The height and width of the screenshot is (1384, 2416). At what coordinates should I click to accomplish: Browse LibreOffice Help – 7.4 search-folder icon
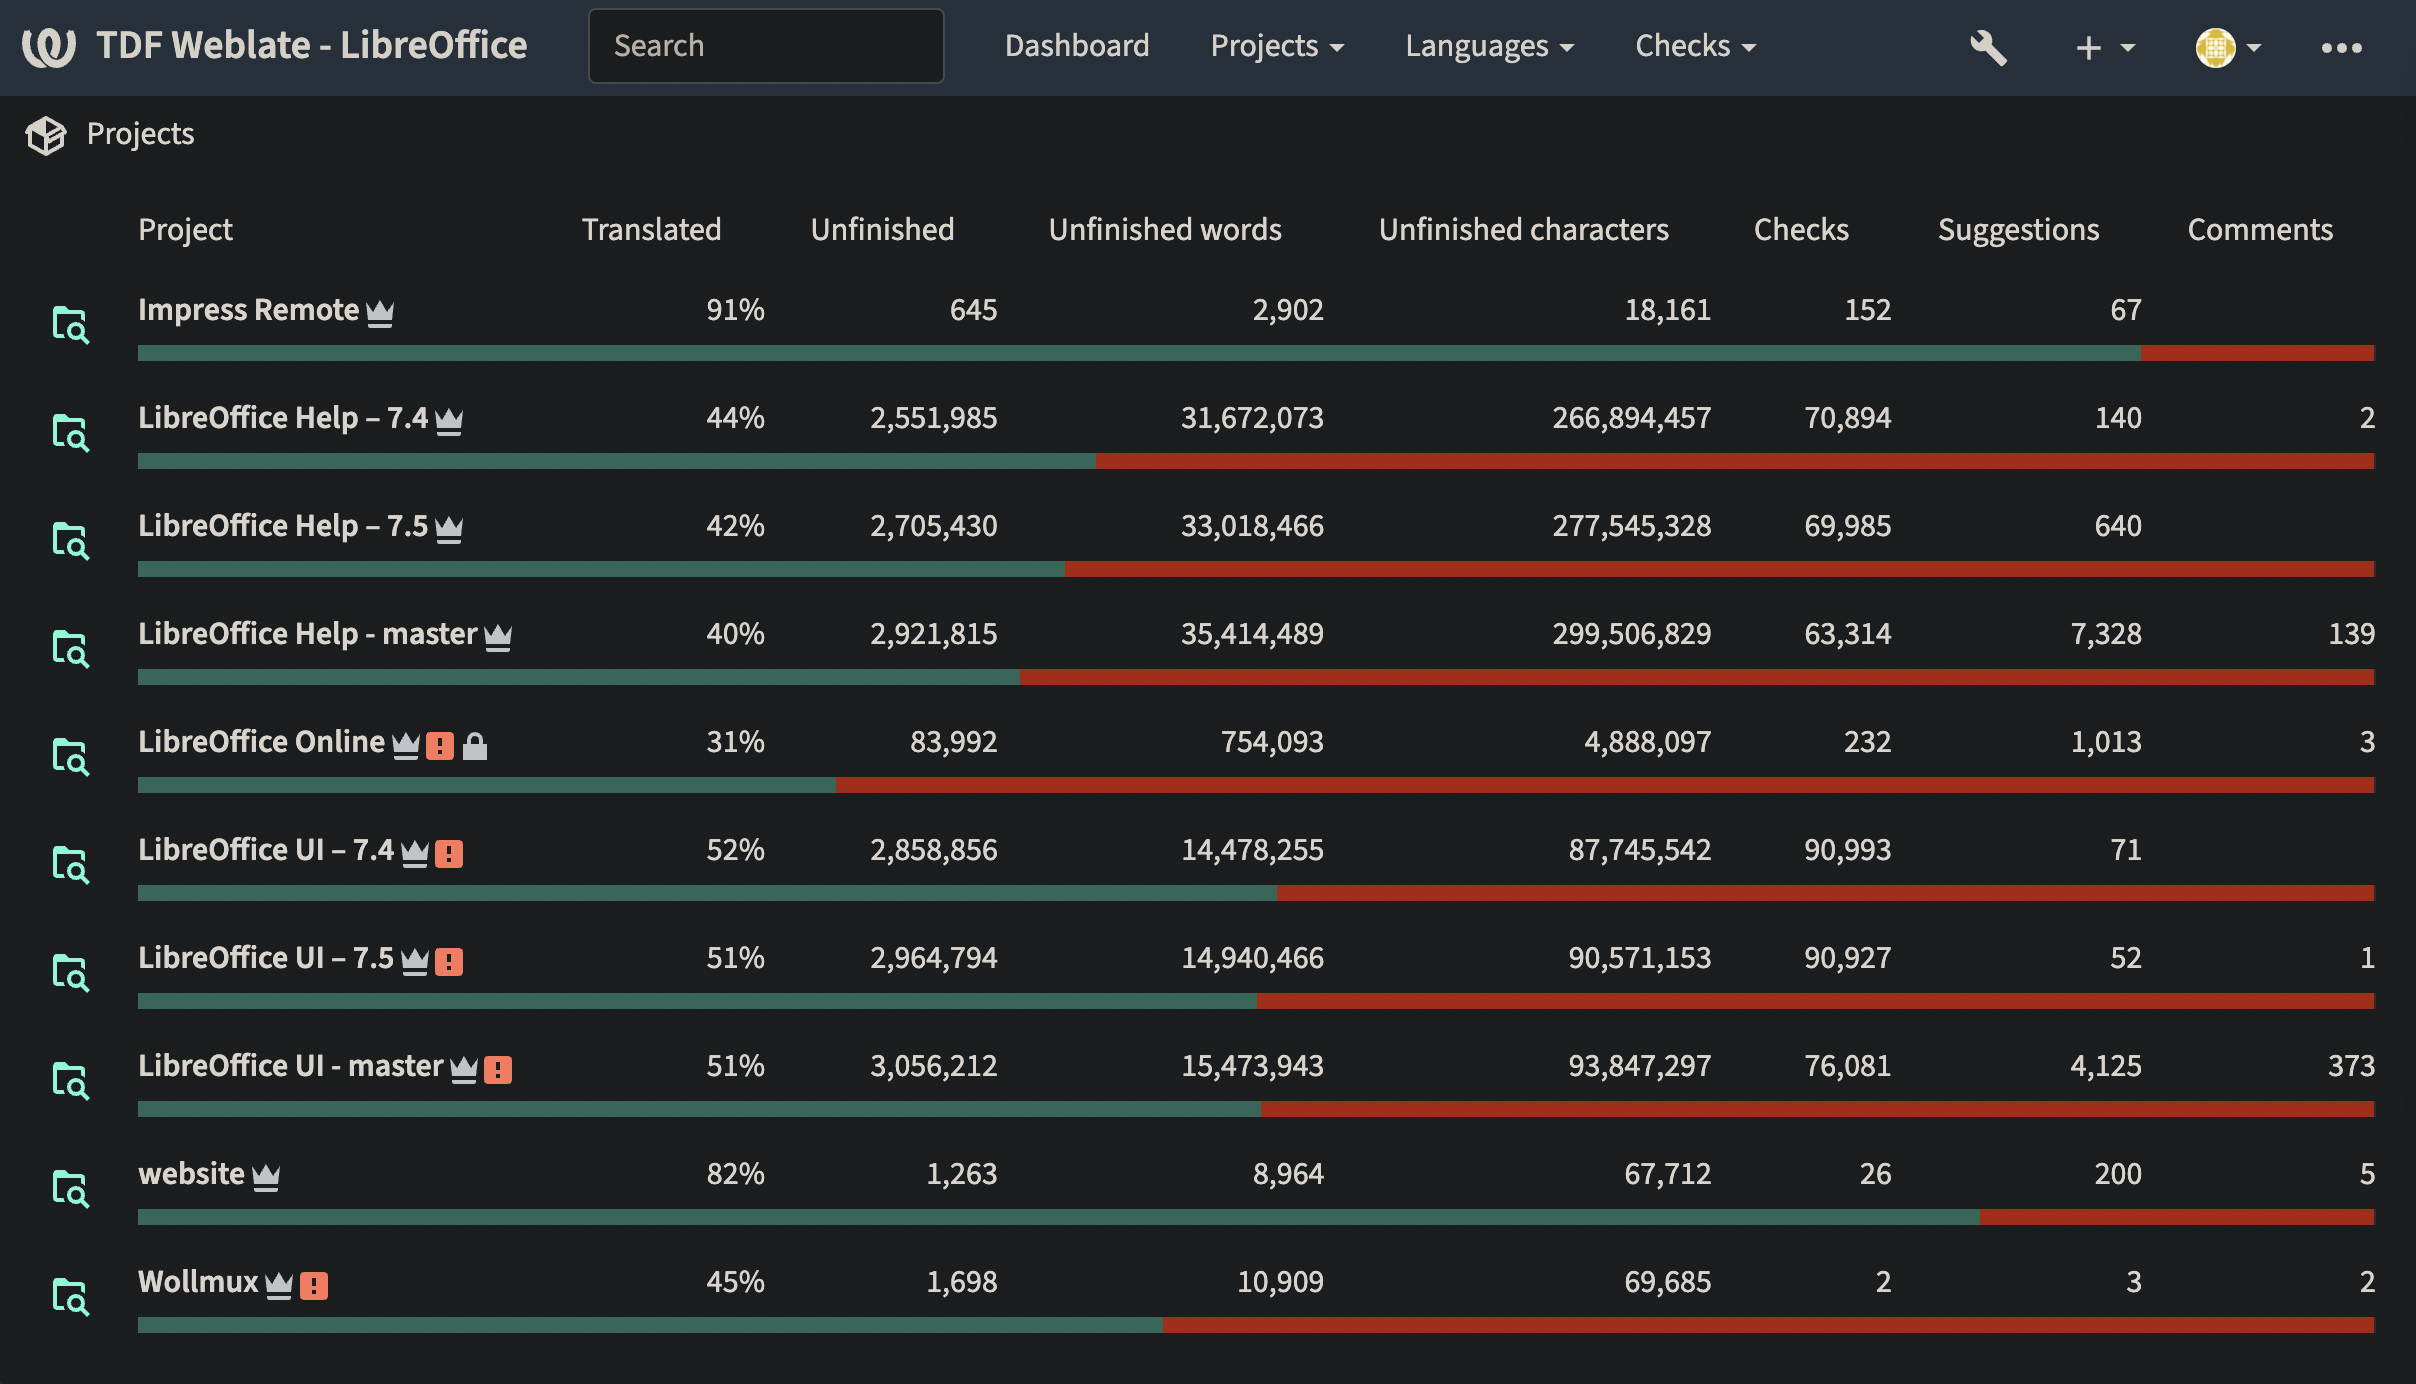(70, 432)
